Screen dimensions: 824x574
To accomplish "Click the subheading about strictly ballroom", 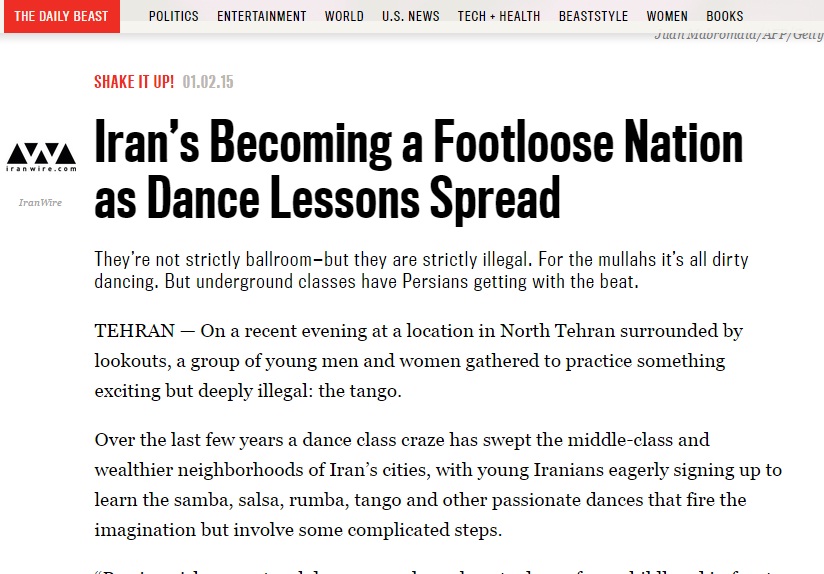I will [421, 270].
